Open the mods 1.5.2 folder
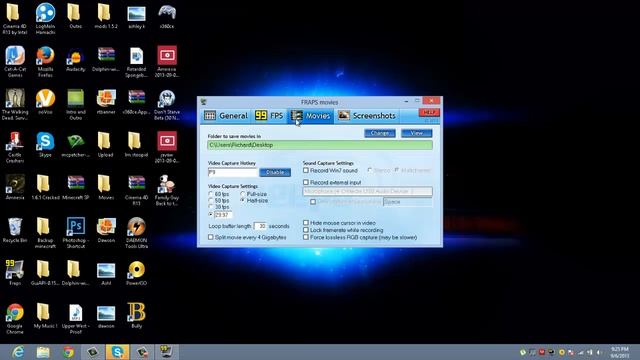 pyautogui.click(x=106, y=16)
